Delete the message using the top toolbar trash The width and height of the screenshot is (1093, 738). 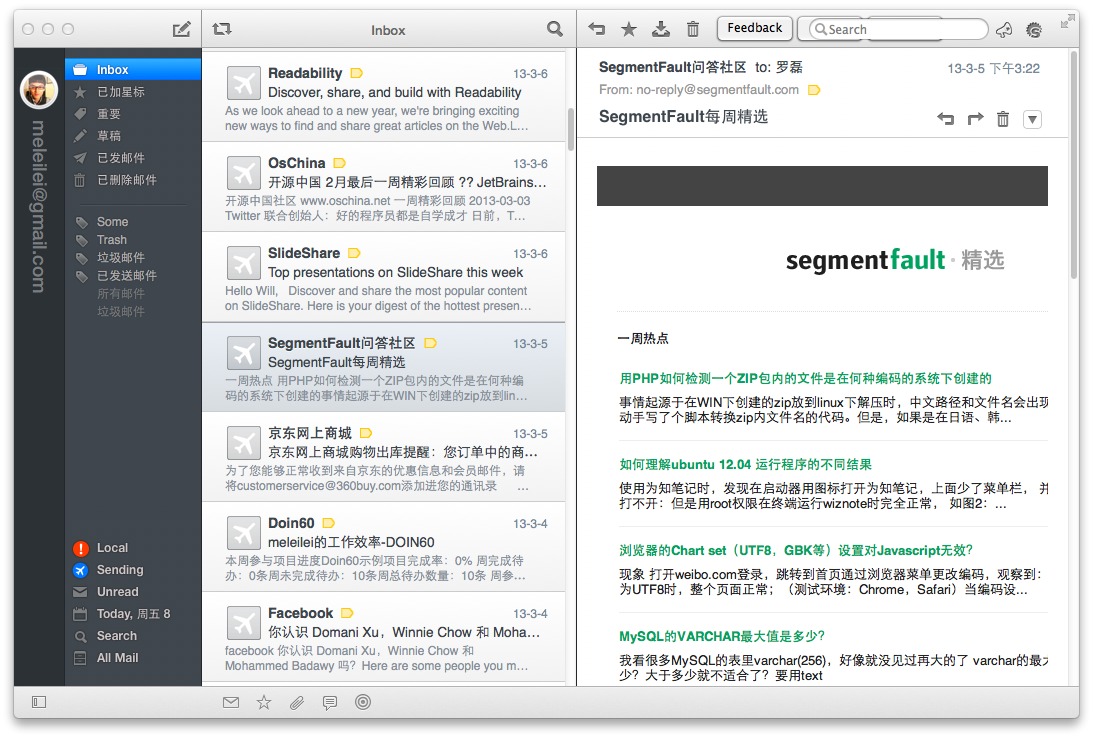click(693, 29)
